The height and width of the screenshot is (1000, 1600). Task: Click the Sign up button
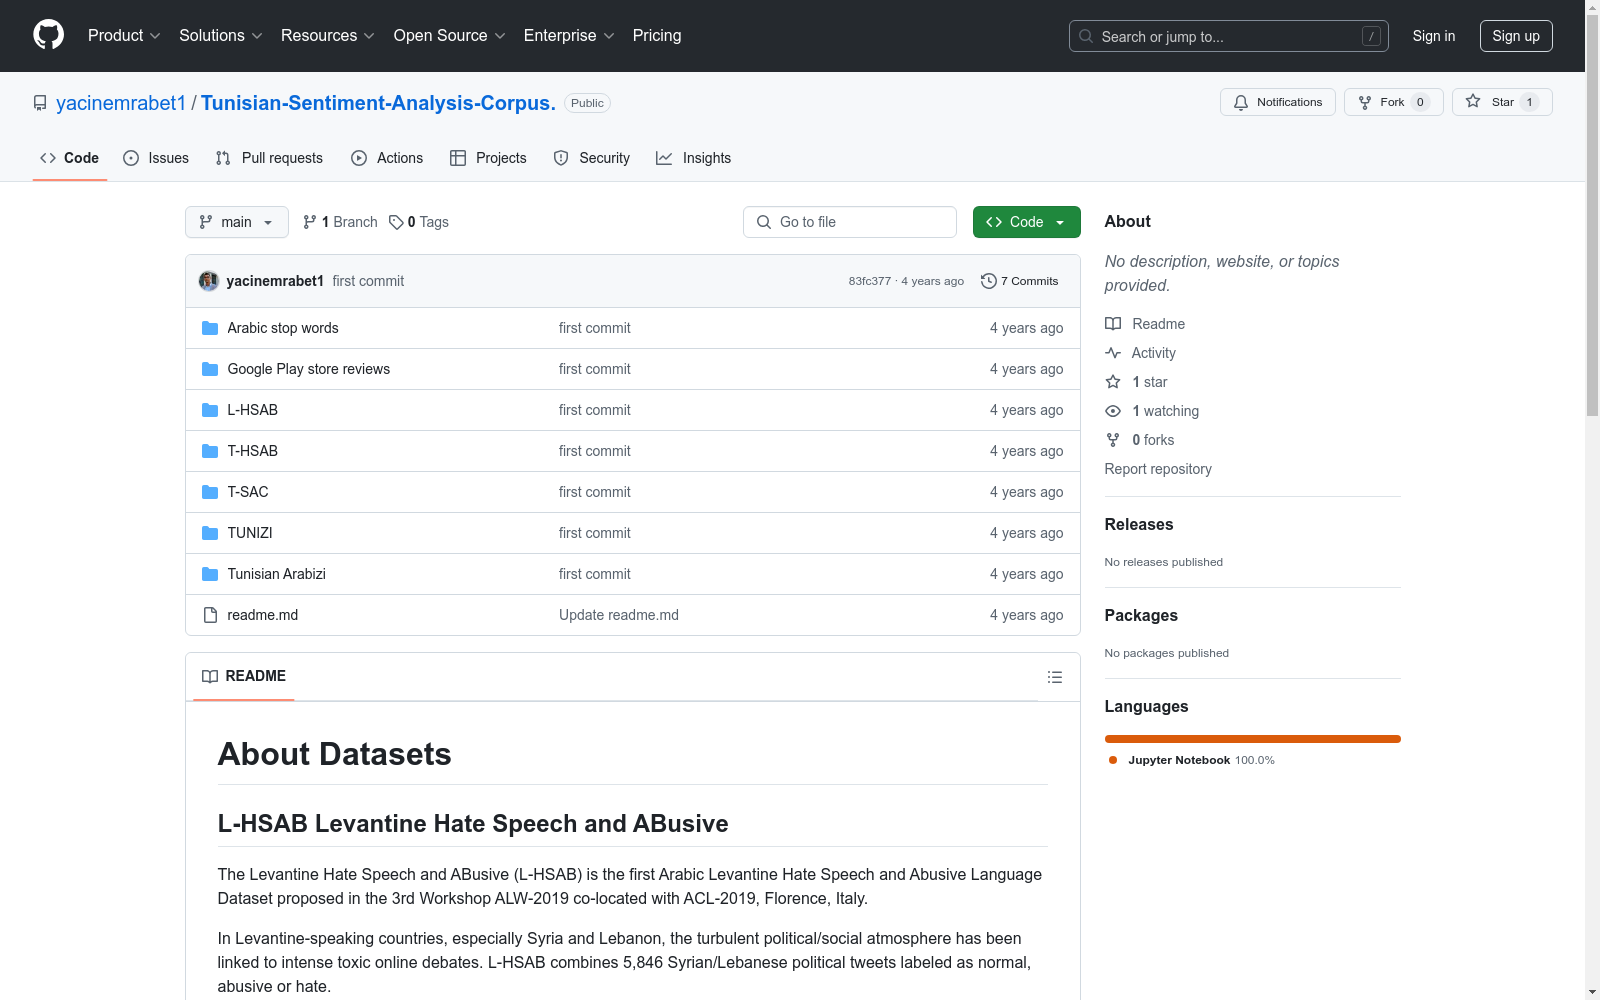(x=1516, y=36)
